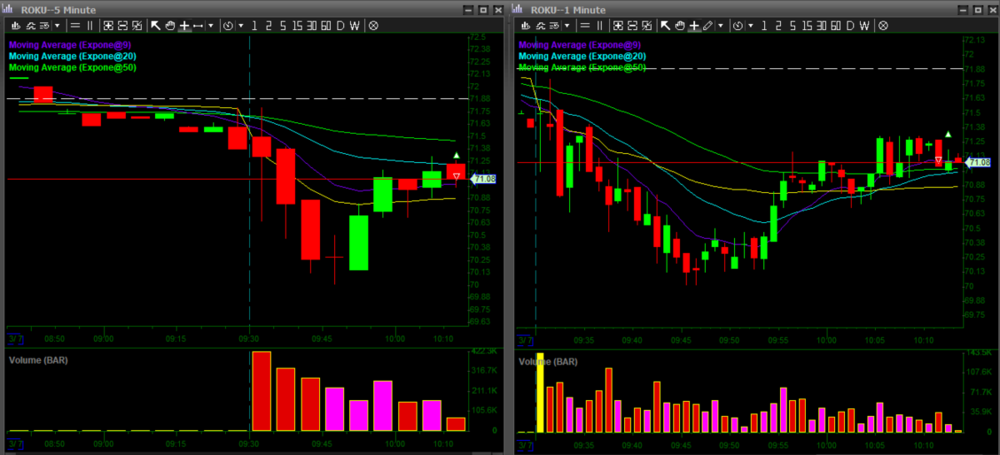Toggle Moving Average (Expone@50) in 5 Minute chart
Viewport: 1000px width, 455px height.
tap(72, 68)
